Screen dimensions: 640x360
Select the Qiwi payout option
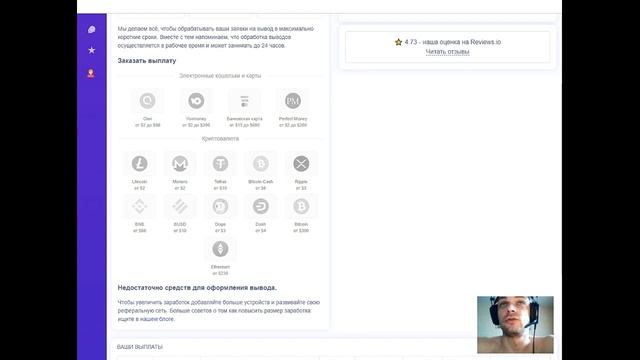[147, 101]
